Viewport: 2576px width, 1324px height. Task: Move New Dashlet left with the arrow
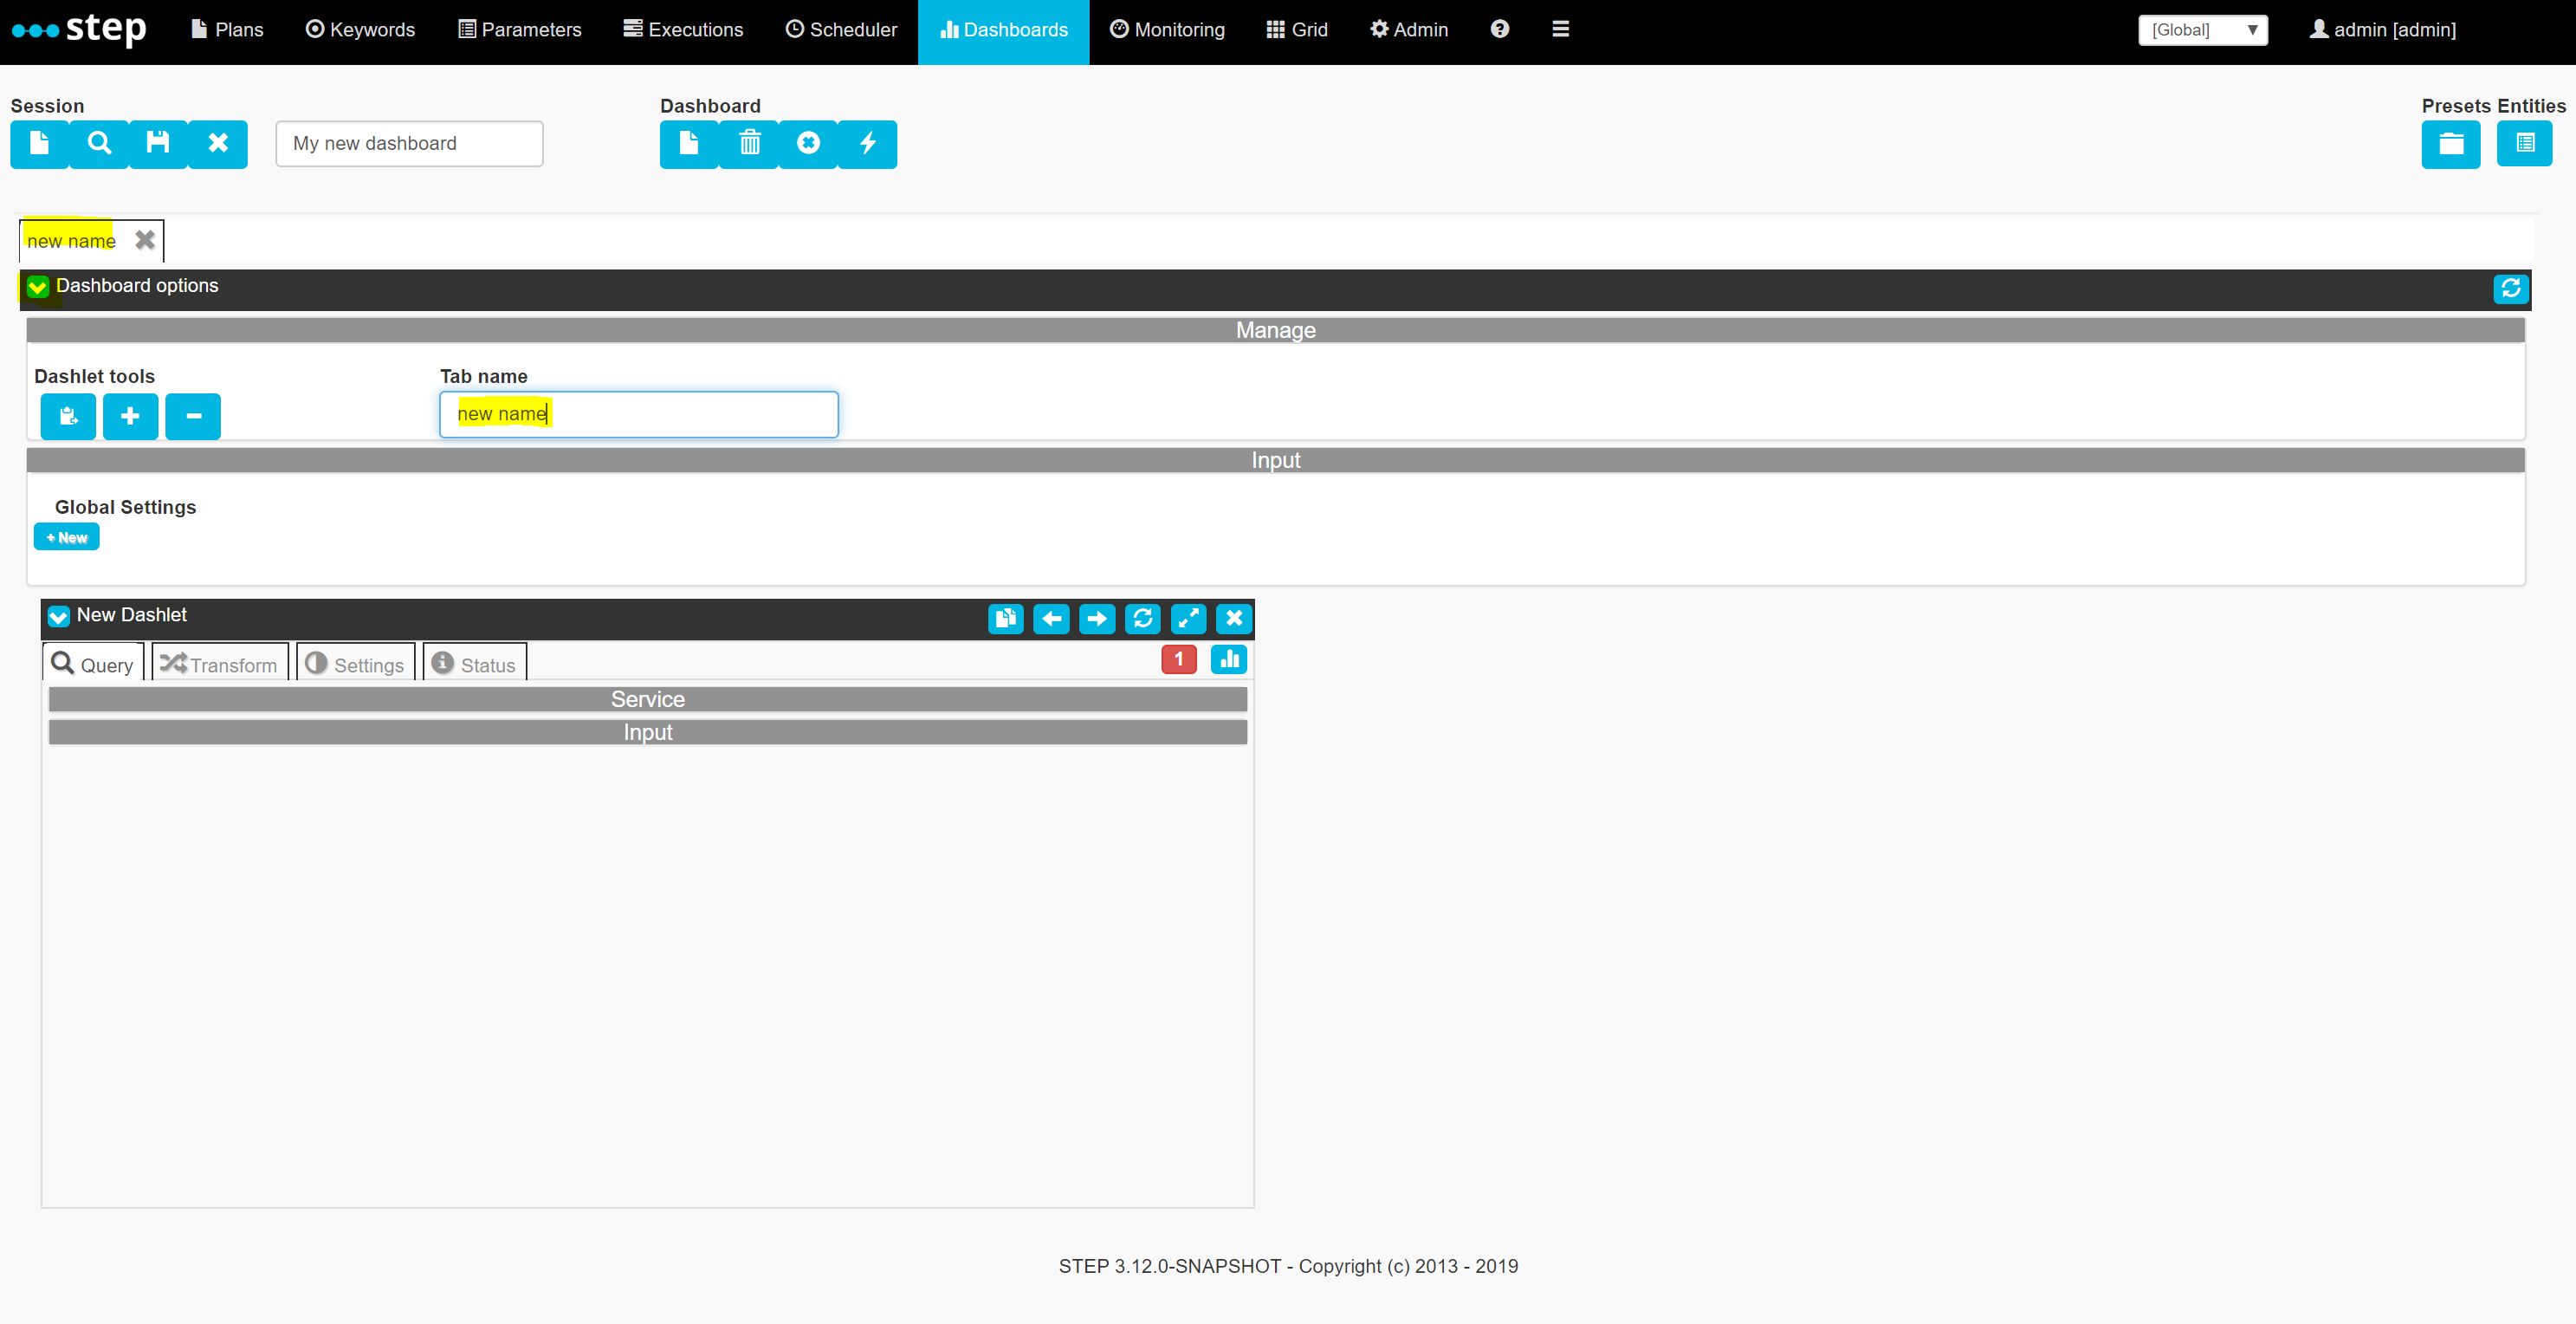tap(1051, 619)
